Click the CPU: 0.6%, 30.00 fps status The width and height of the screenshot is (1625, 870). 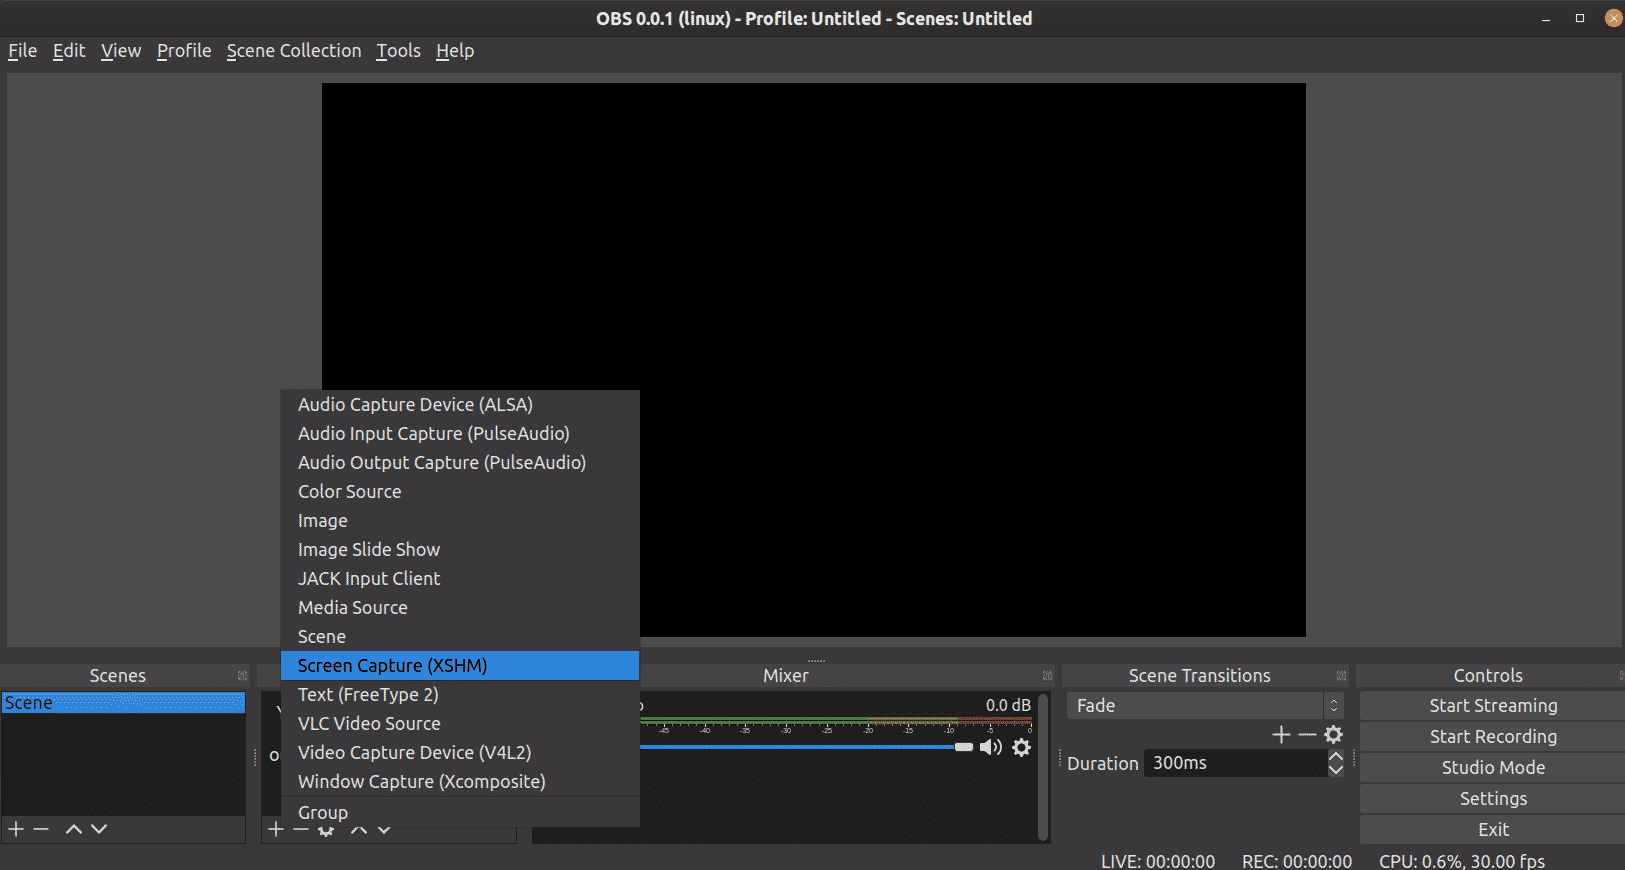1462,861
